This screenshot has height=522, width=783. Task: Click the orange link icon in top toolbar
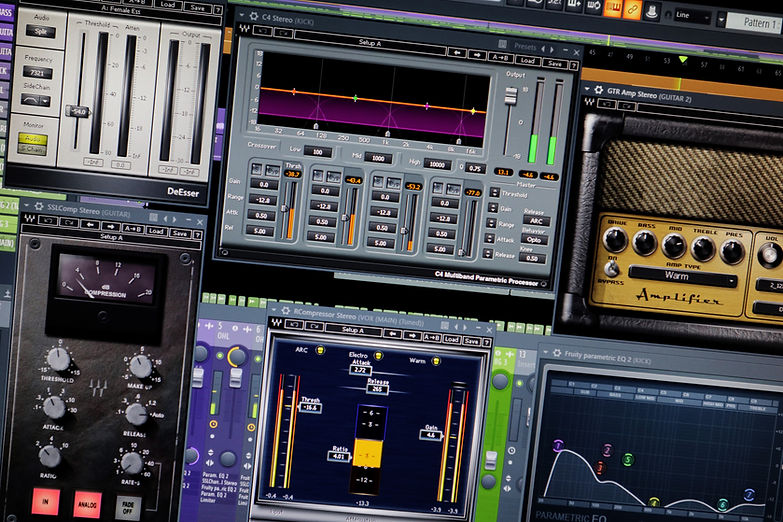point(632,10)
